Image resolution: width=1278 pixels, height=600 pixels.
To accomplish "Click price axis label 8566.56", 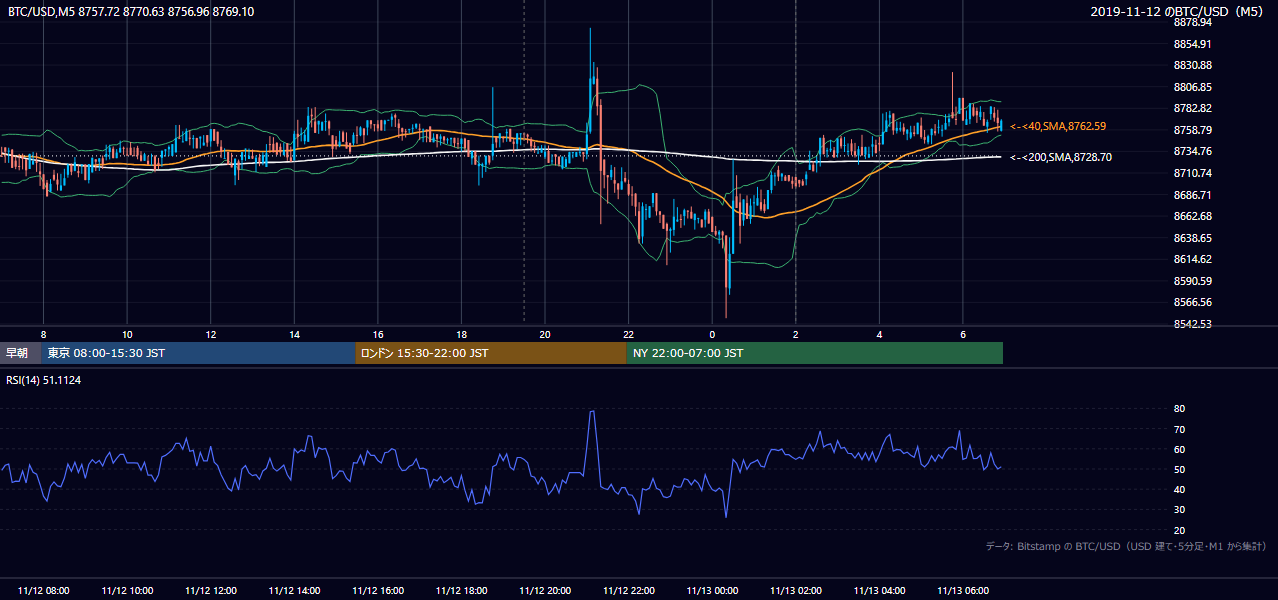I will 1192,302.
